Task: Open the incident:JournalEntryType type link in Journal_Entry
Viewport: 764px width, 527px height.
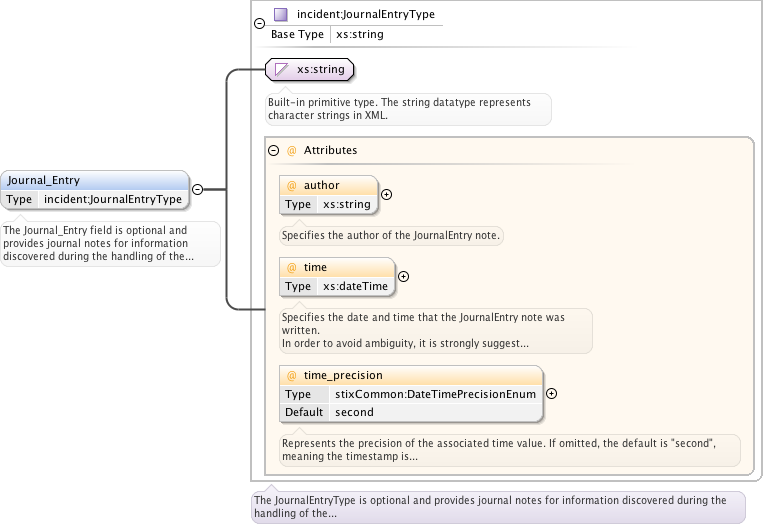Action: 113,199
